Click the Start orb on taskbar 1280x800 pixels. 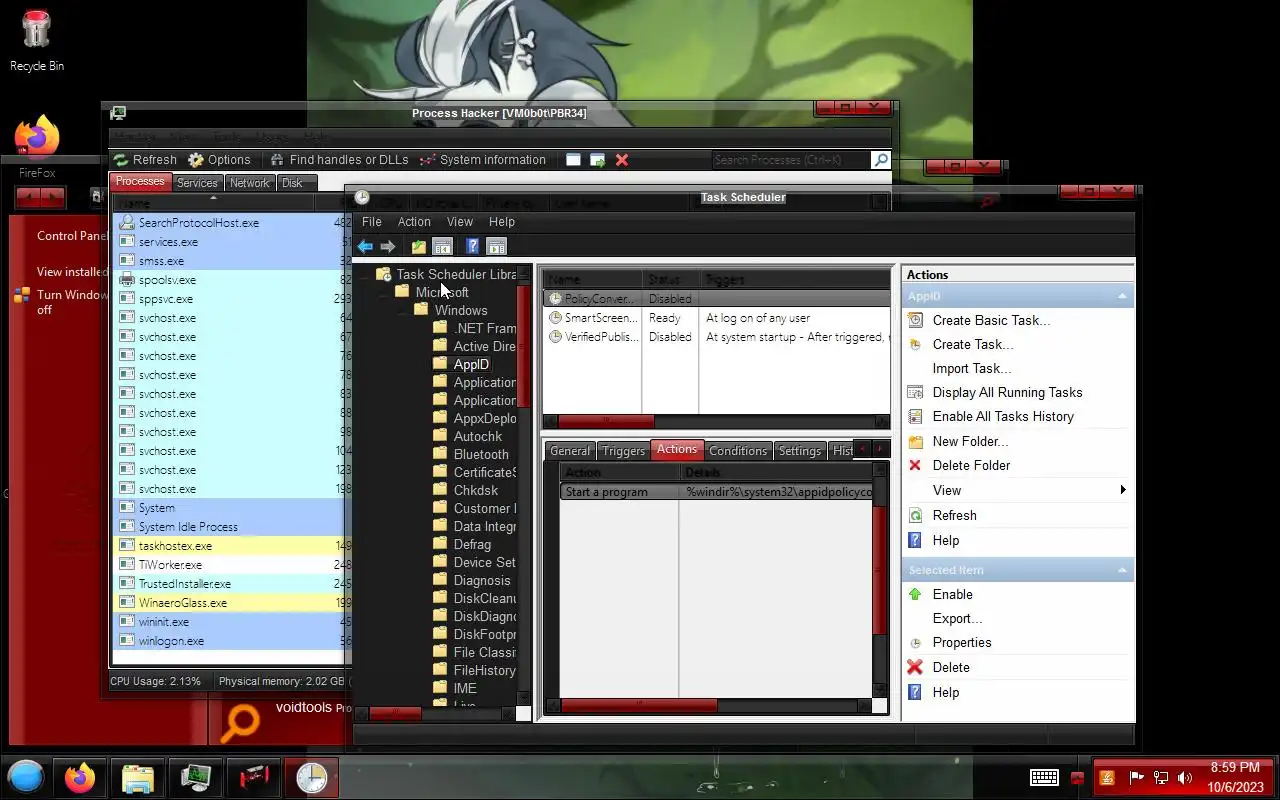tap(26, 777)
